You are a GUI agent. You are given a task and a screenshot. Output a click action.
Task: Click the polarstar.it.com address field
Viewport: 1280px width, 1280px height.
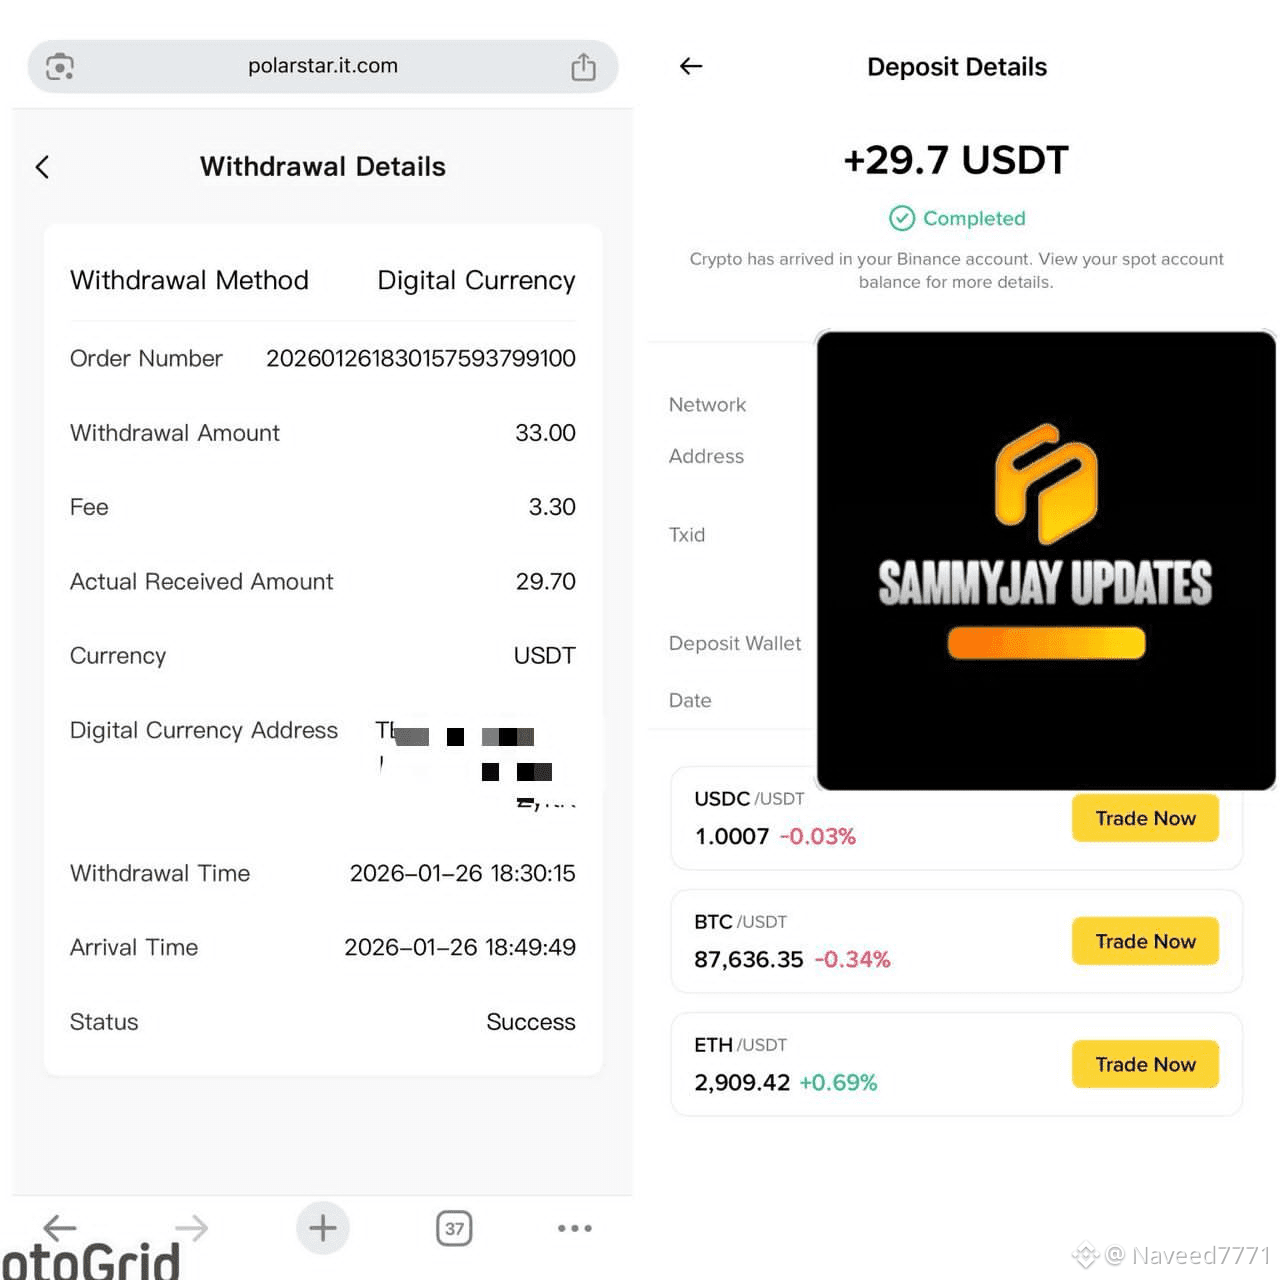click(323, 67)
